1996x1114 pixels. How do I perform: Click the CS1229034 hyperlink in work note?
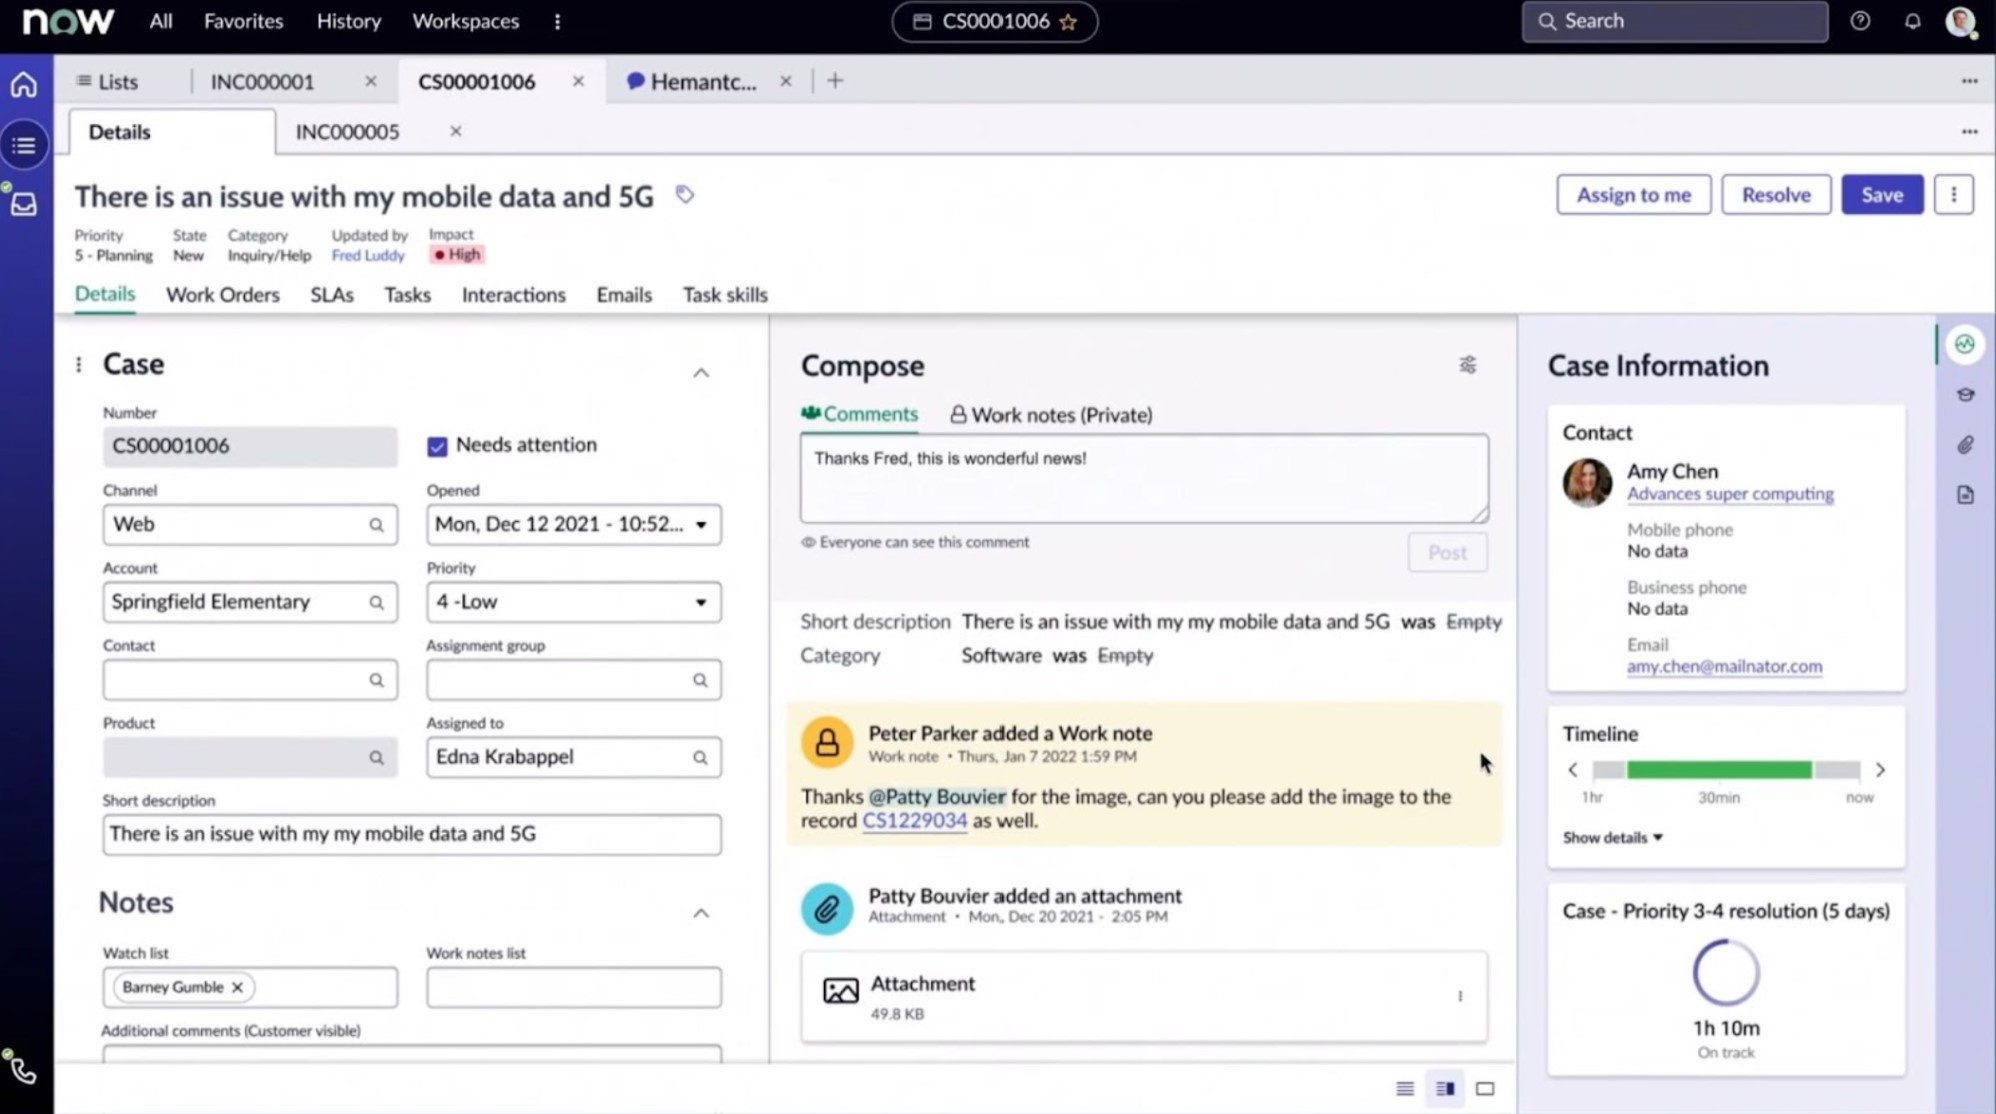coord(913,821)
